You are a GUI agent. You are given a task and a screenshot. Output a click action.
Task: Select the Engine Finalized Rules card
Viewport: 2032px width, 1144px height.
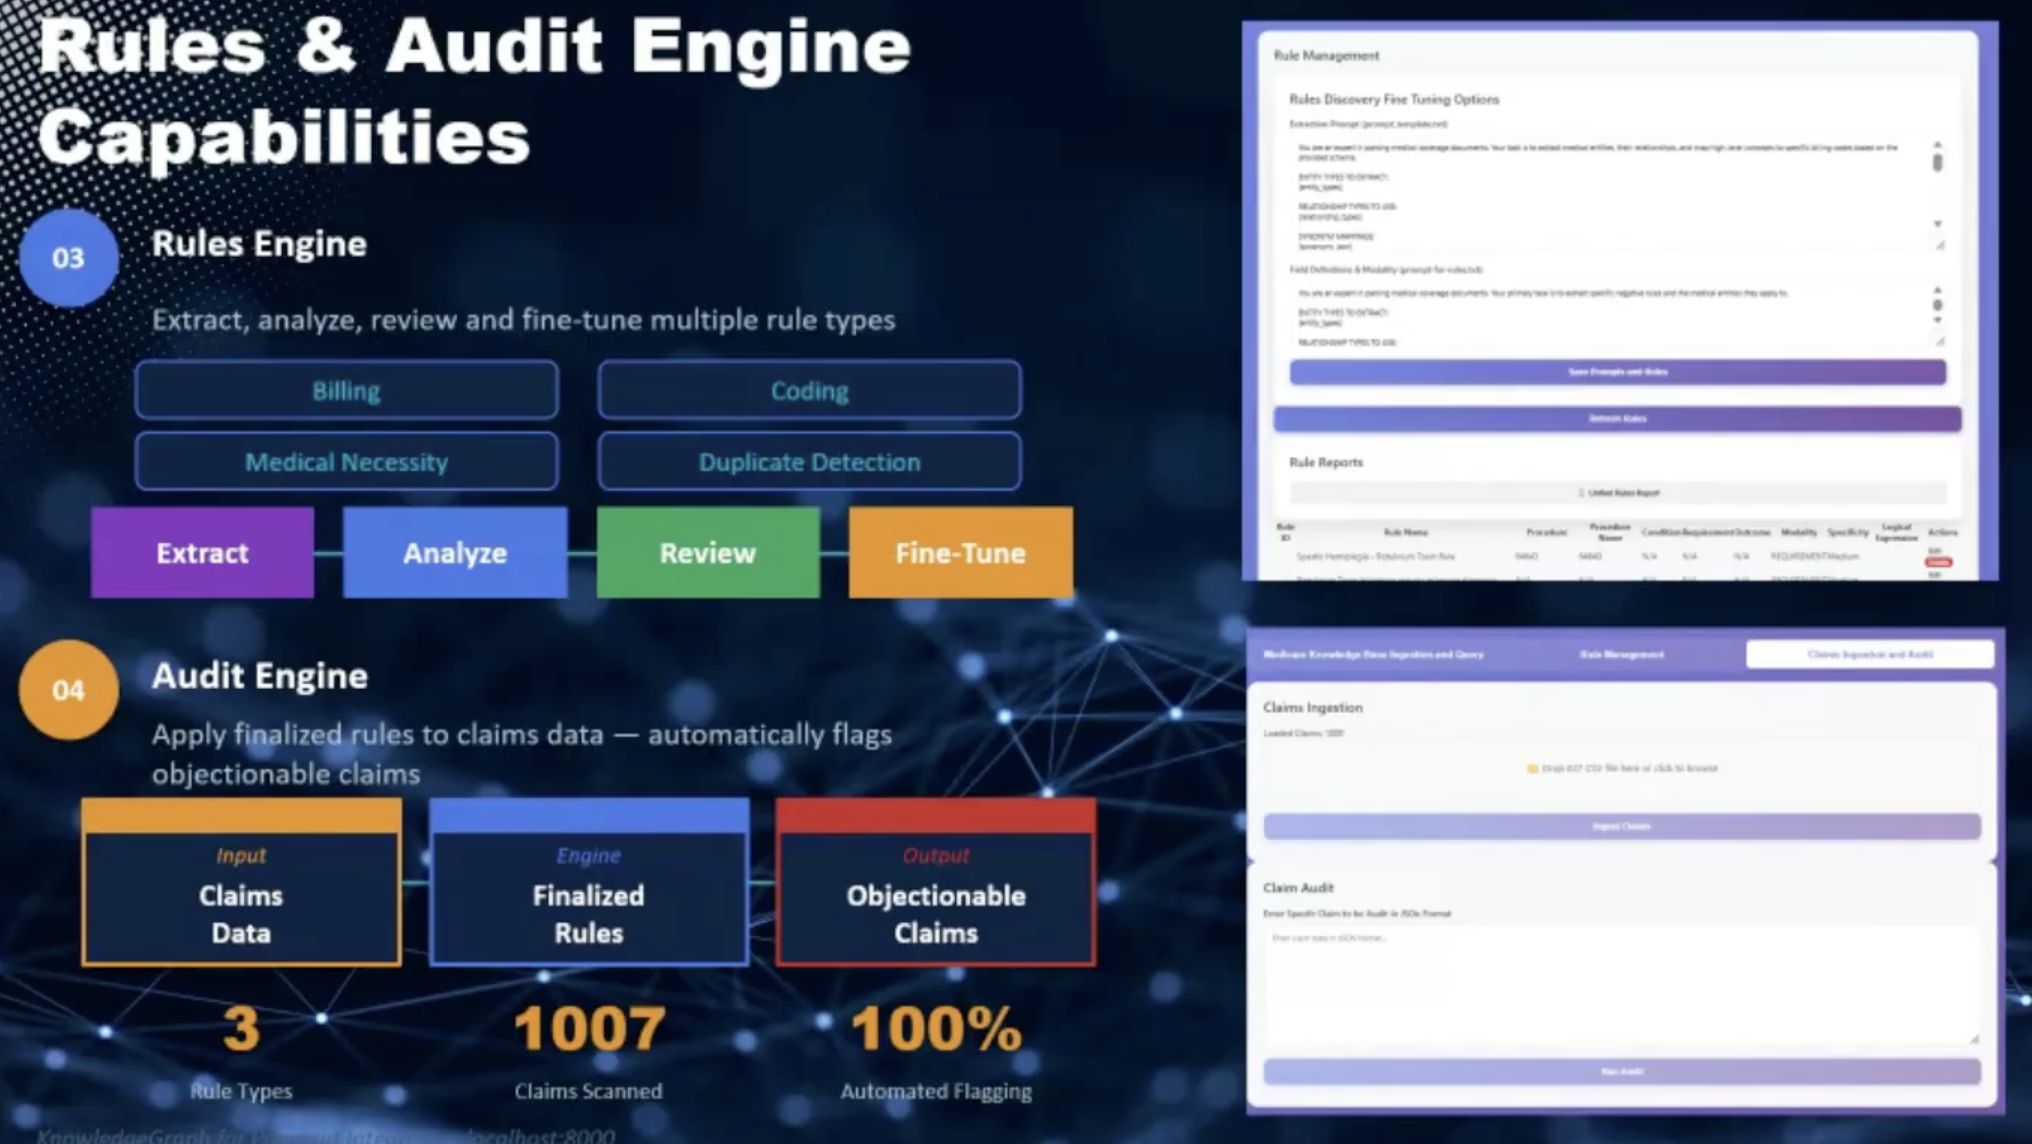[589, 882]
